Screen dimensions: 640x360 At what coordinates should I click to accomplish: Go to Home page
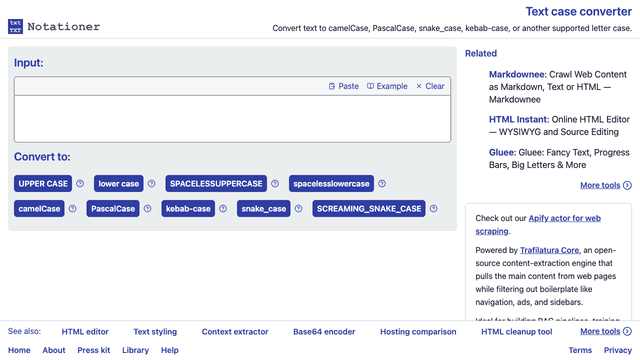coord(19,350)
